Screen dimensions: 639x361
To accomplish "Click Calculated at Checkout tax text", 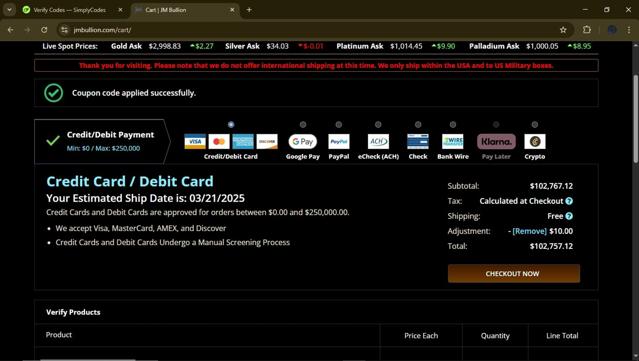I will (521, 201).
